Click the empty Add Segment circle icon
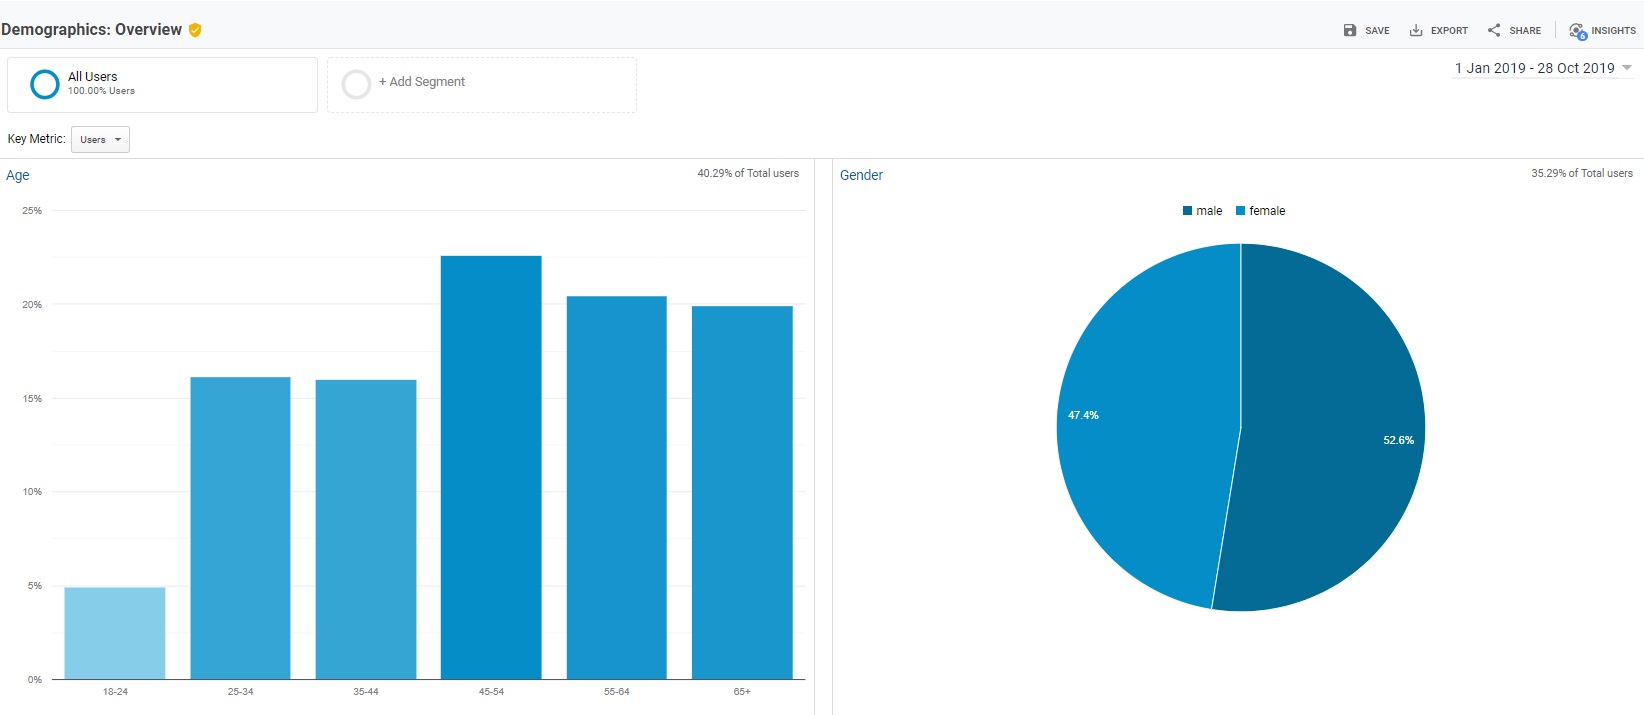 356,84
